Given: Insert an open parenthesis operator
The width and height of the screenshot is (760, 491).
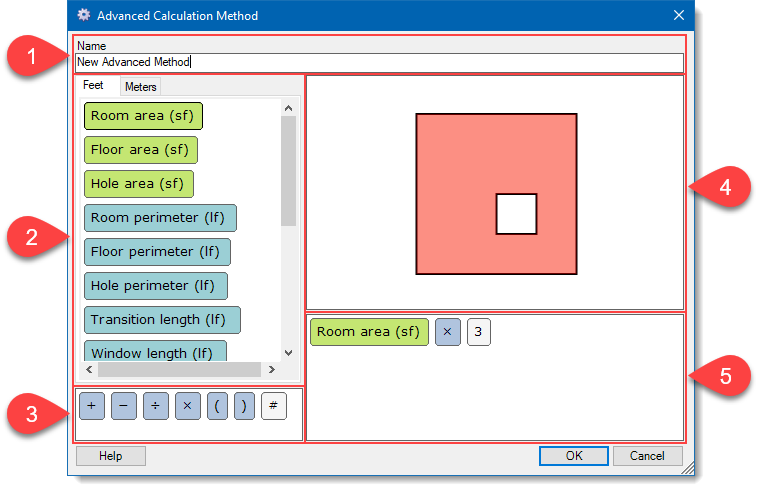Looking at the screenshot, I should pos(217,406).
